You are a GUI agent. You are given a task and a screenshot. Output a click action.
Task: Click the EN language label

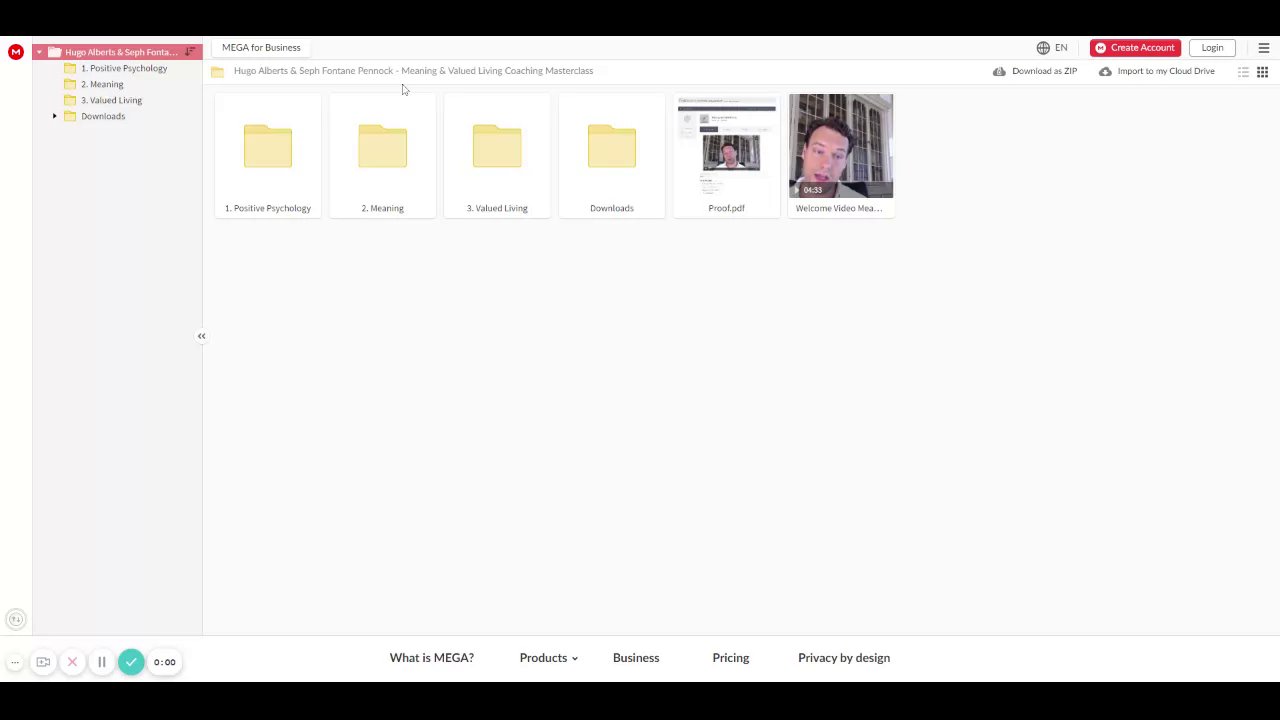click(x=1061, y=48)
